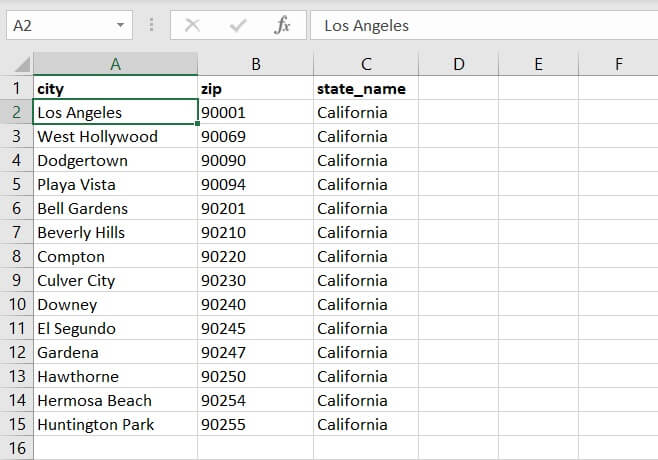
Task: Open the Name Box dropdown arrow
Action: (x=121, y=26)
